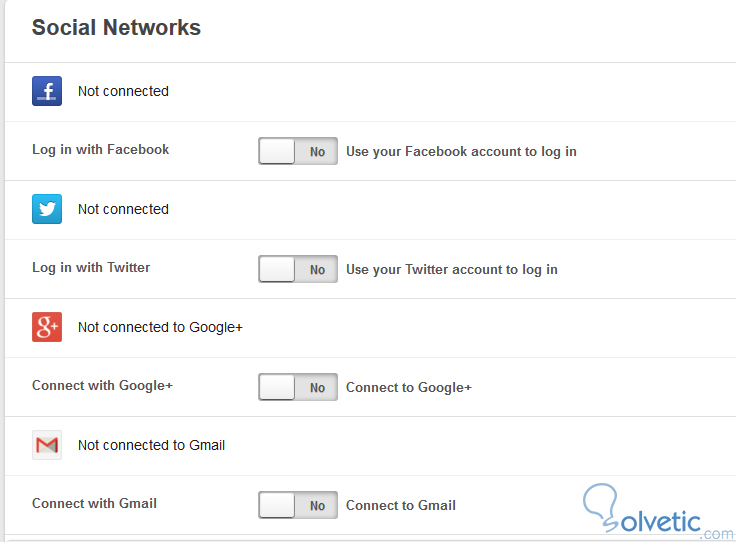
Task: Click 'Use your Facebook account to log in'
Action: tap(461, 152)
